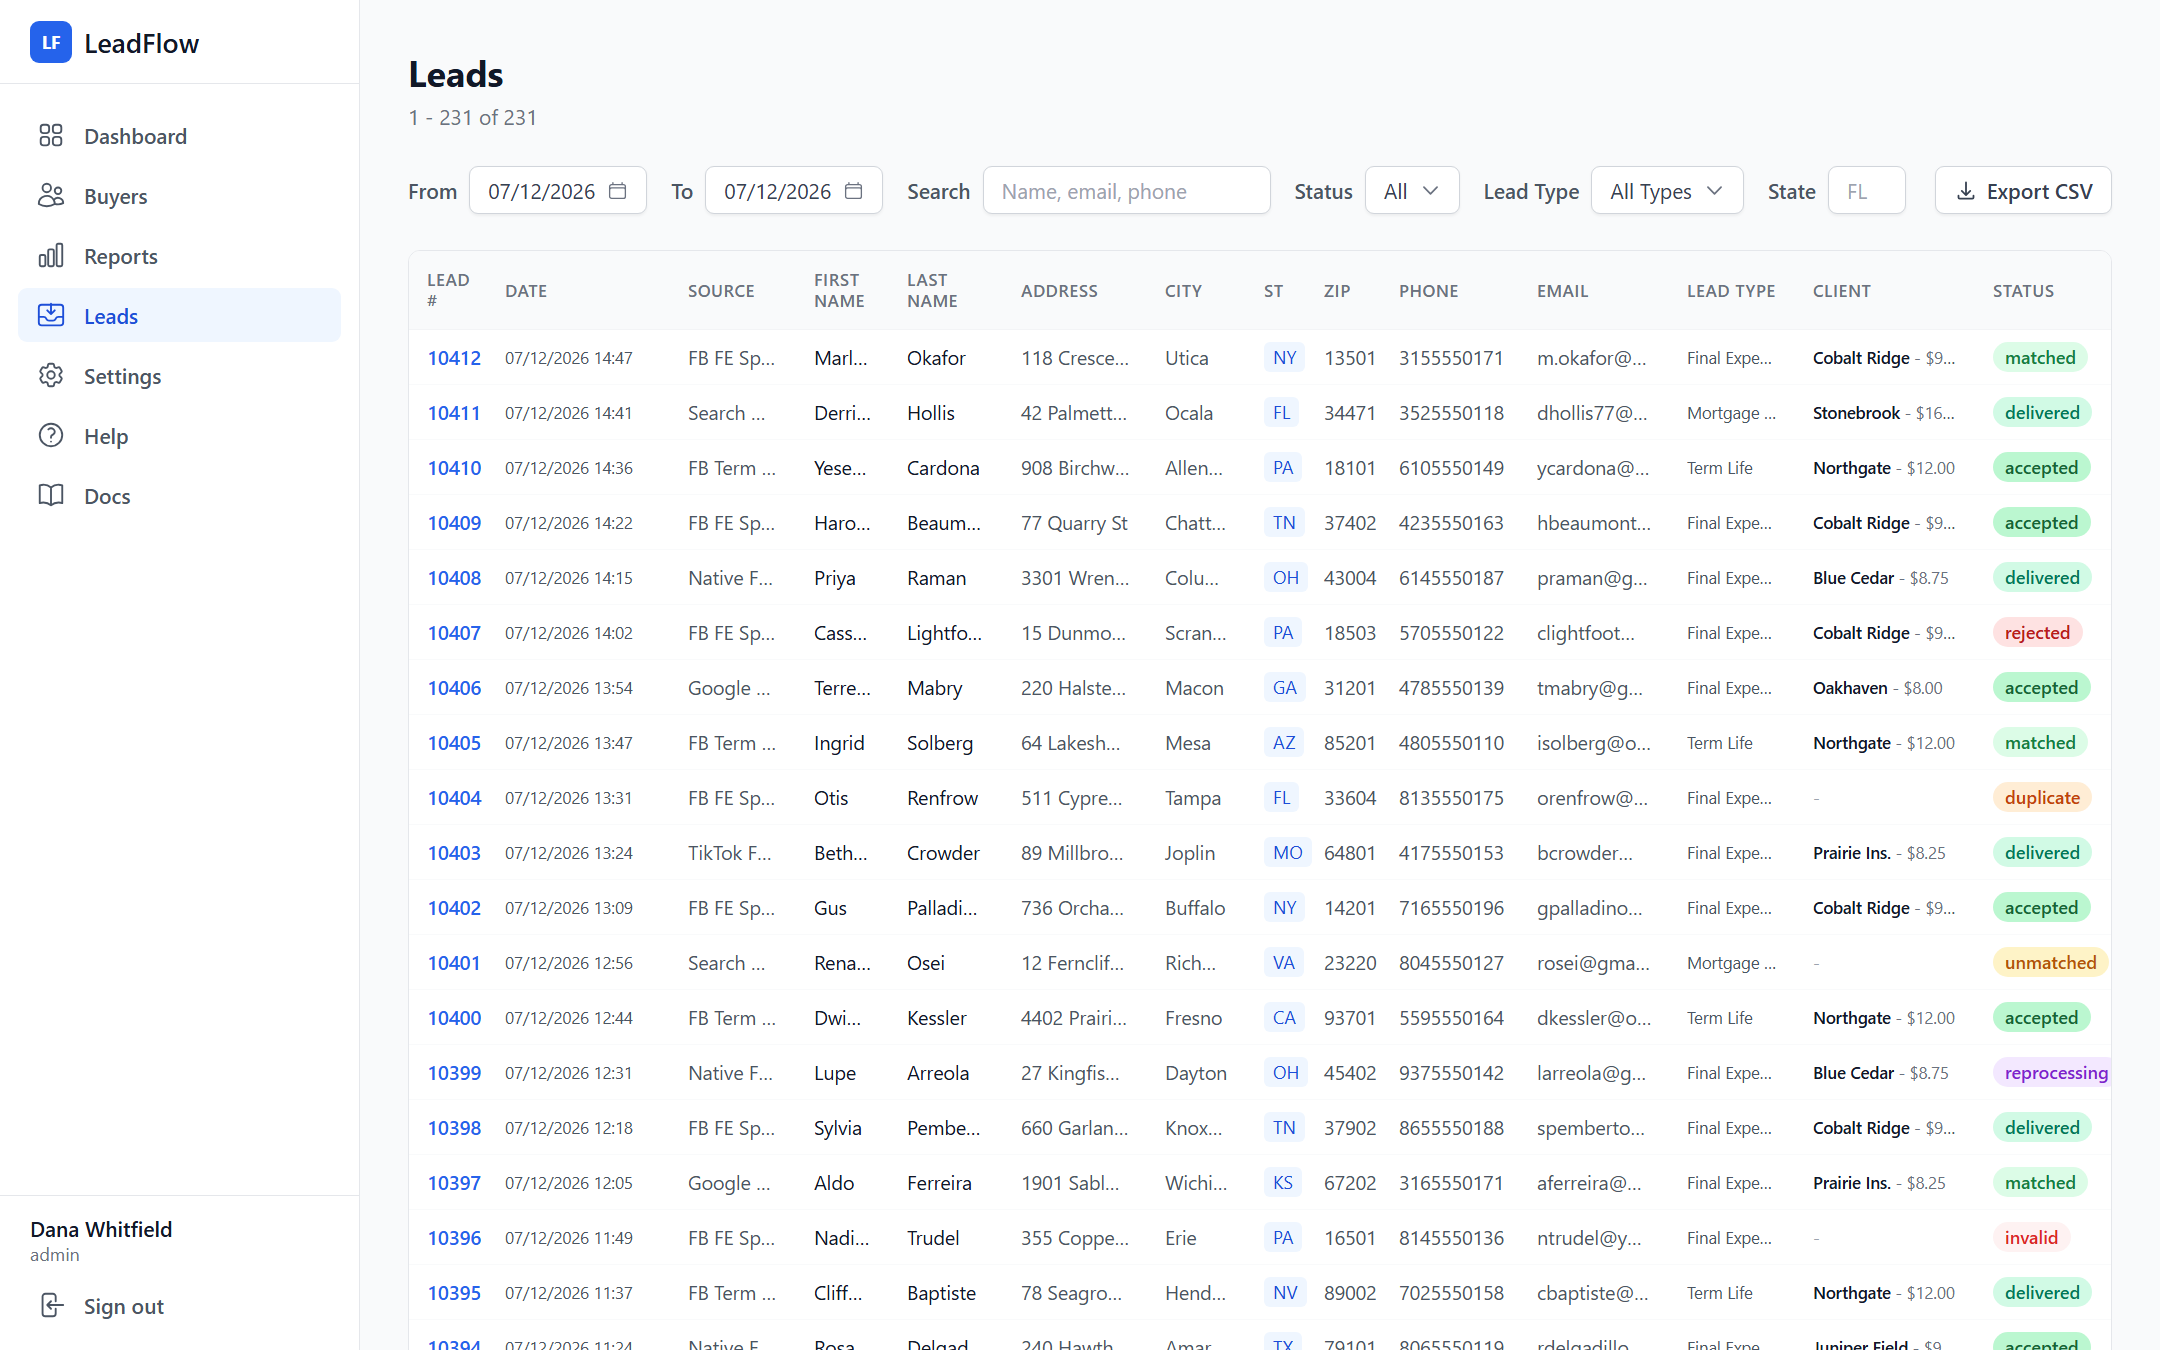Click the To date field
2160x1350 pixels.
coord(794,190)
